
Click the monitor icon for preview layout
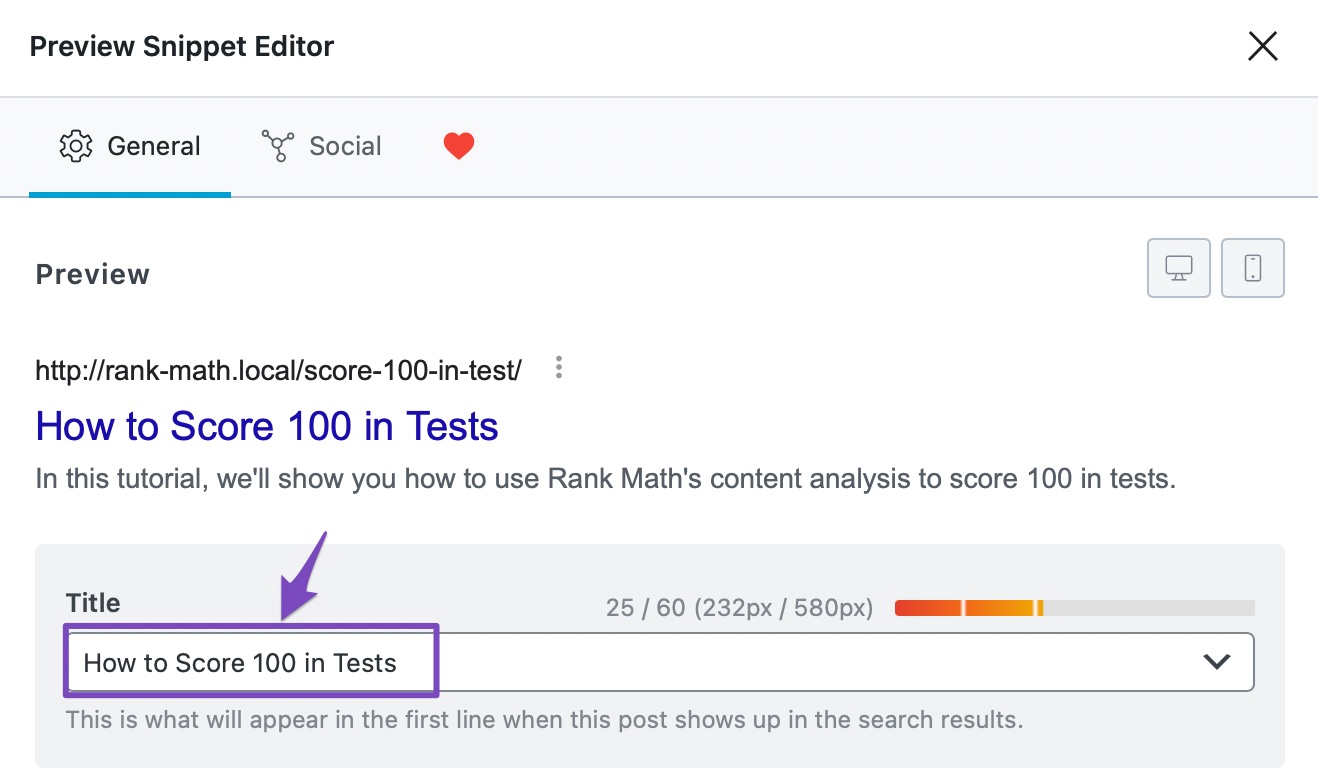[1178, 268]
